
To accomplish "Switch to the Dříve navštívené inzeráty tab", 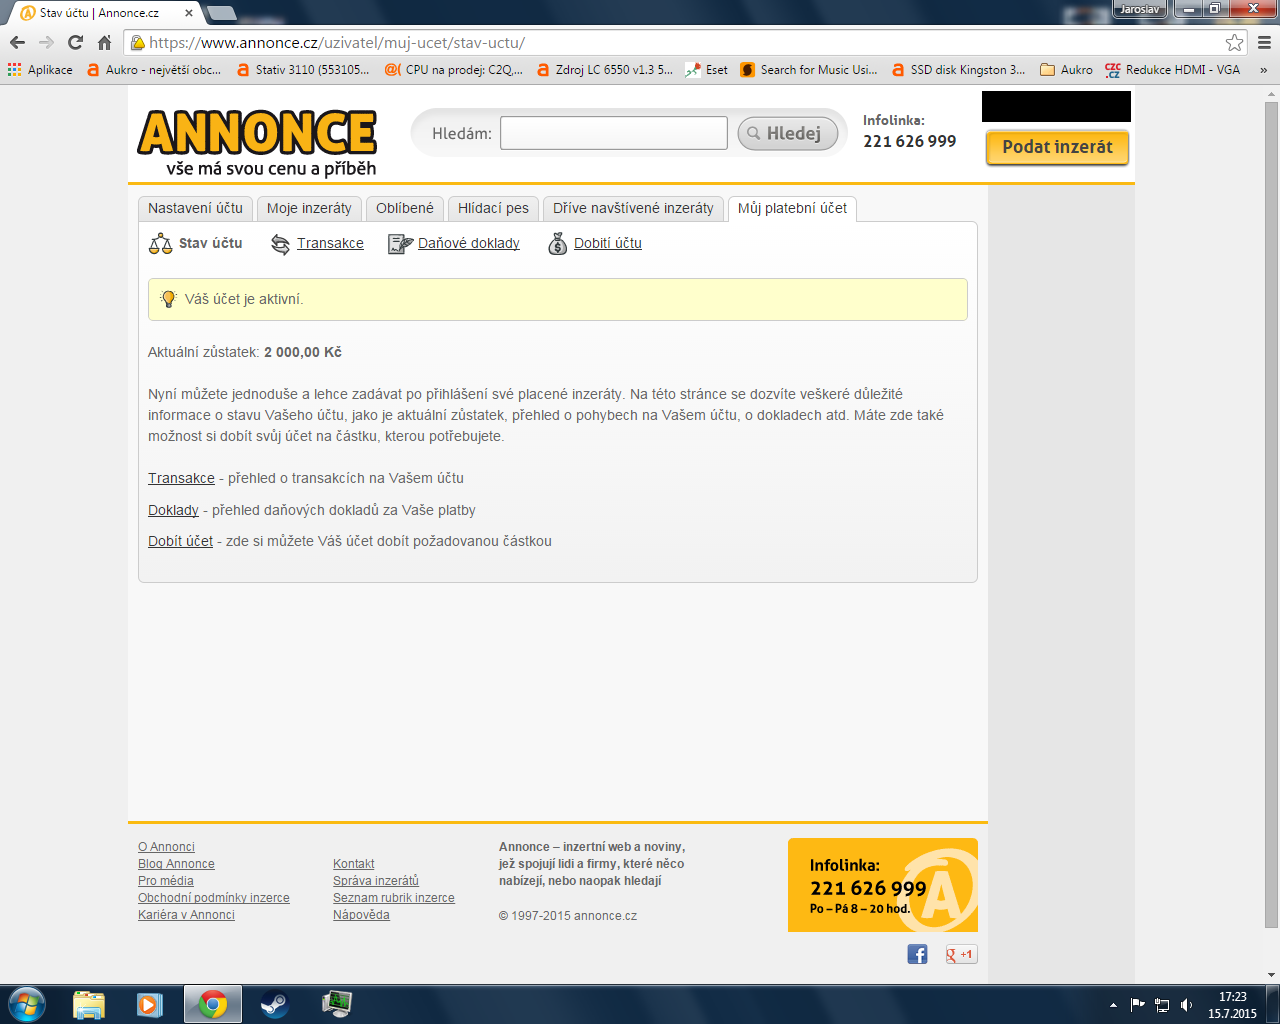I will (633, 208).
